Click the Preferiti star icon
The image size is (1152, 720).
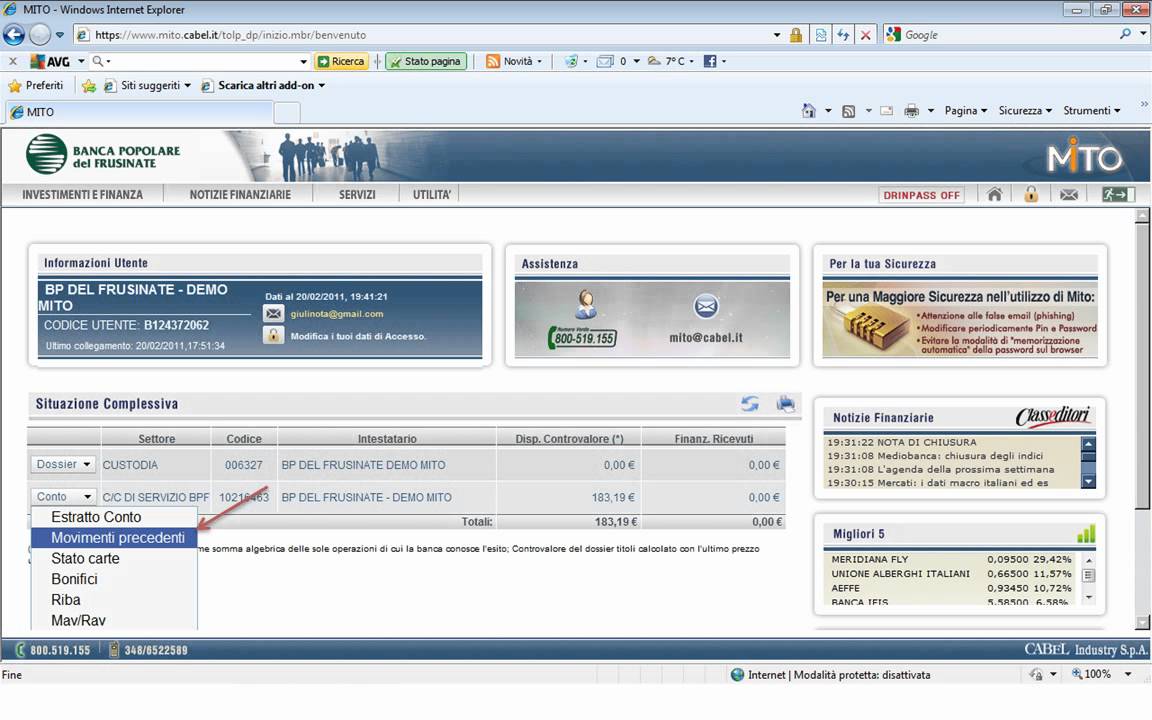pyautogui.click(x=15, y=86)
